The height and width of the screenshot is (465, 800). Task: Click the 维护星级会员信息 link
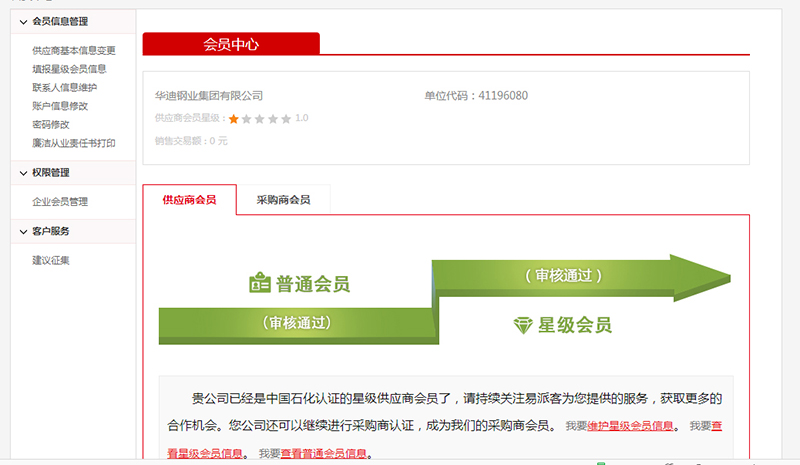tap(630, 426)
